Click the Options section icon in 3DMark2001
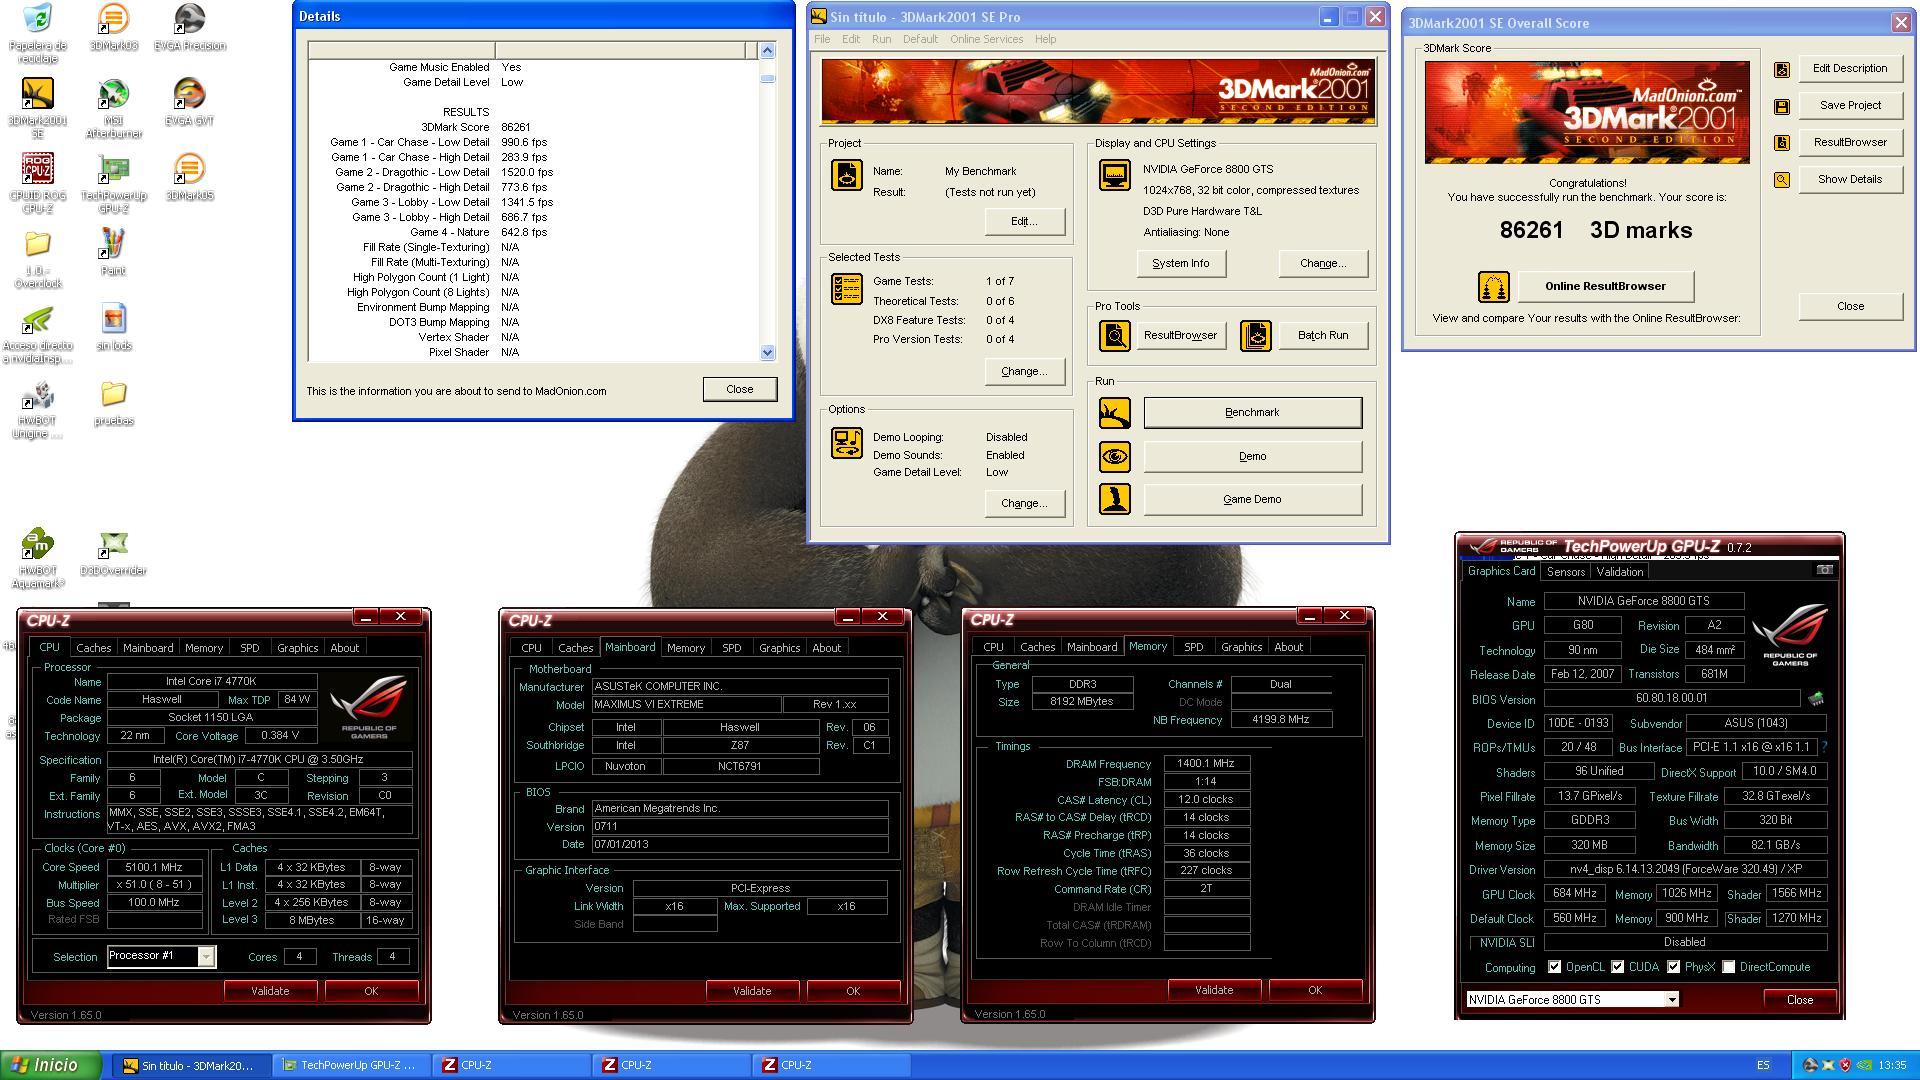The image size is (1920, 1080). (x=846, y=443)
